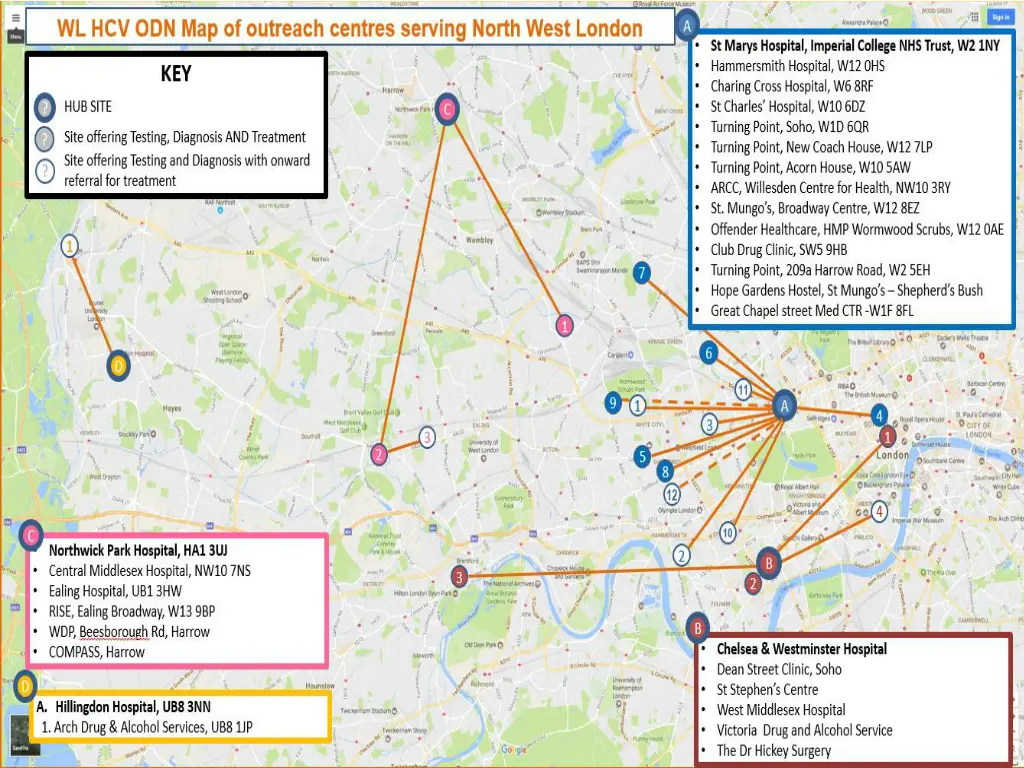This screenshot has width=1024, height=768.
Task: Select red marker 1 beside London label
Action: click(x=887, y=436)
